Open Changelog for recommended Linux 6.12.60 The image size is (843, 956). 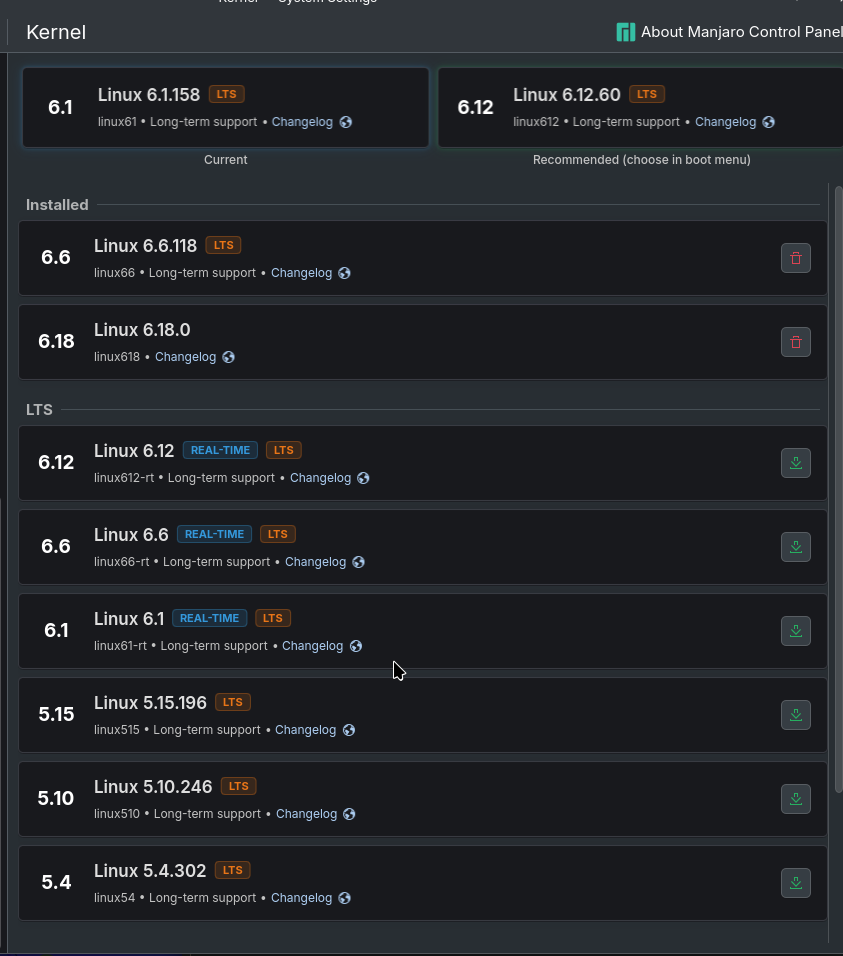(x=725, y=122)
